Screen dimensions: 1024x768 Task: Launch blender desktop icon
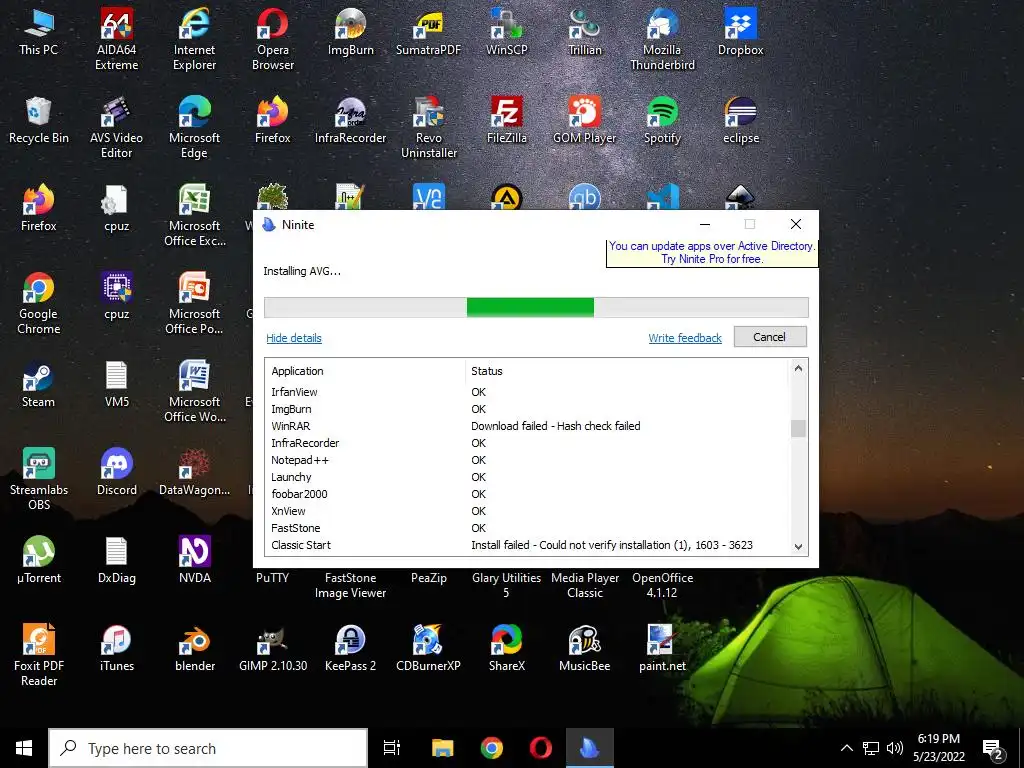(194, 648)
